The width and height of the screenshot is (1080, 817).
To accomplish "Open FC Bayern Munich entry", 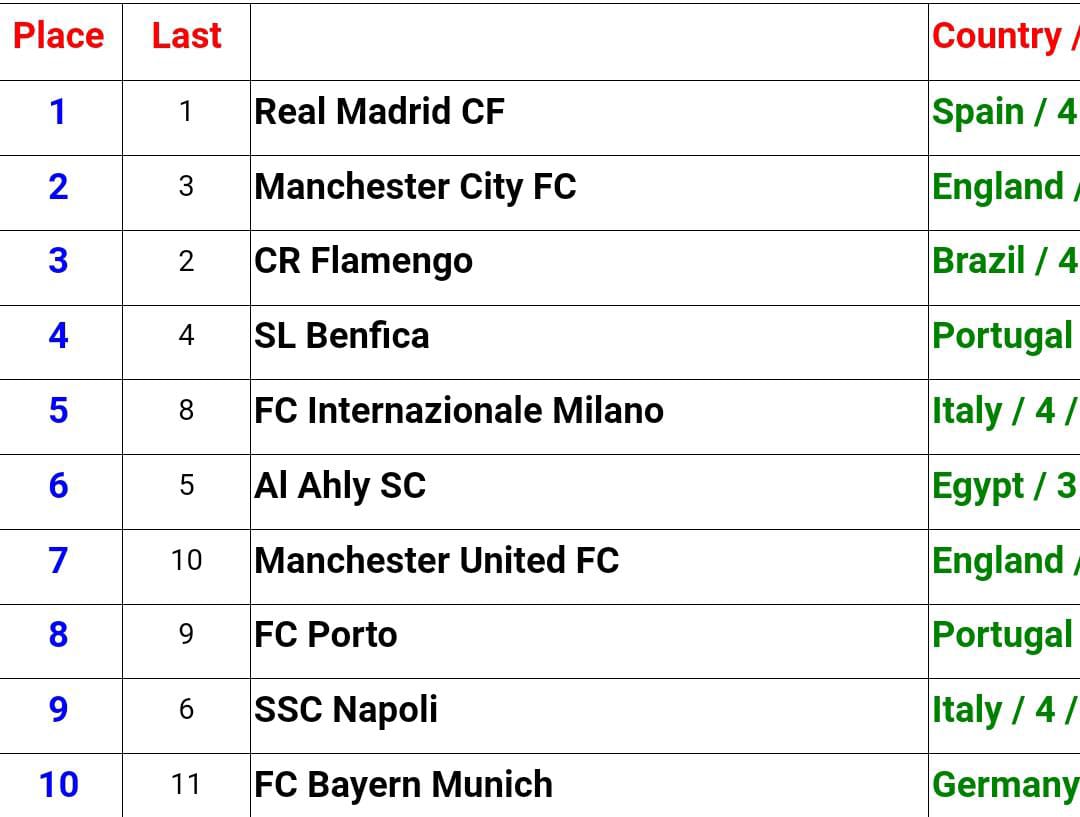I will pos(403,785).
